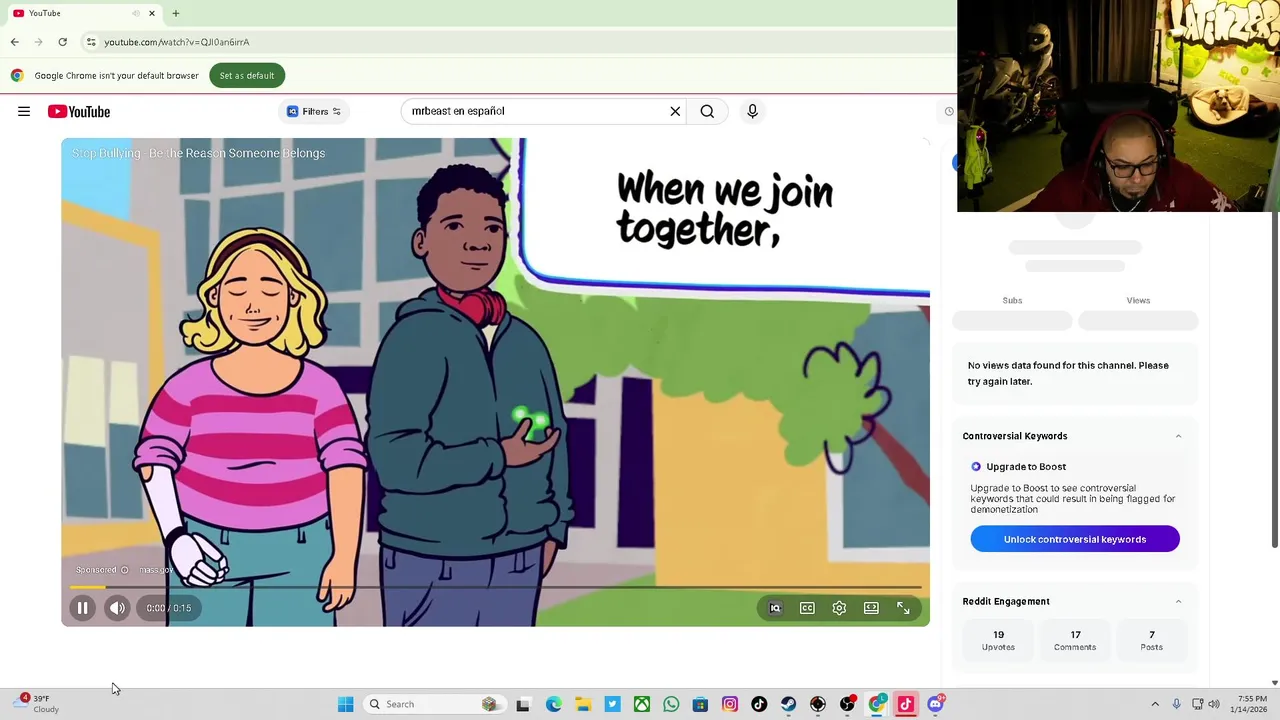1280x720 pixels.
Task: Click the vidIQ icon in player controls
Action: click(775, 608)
